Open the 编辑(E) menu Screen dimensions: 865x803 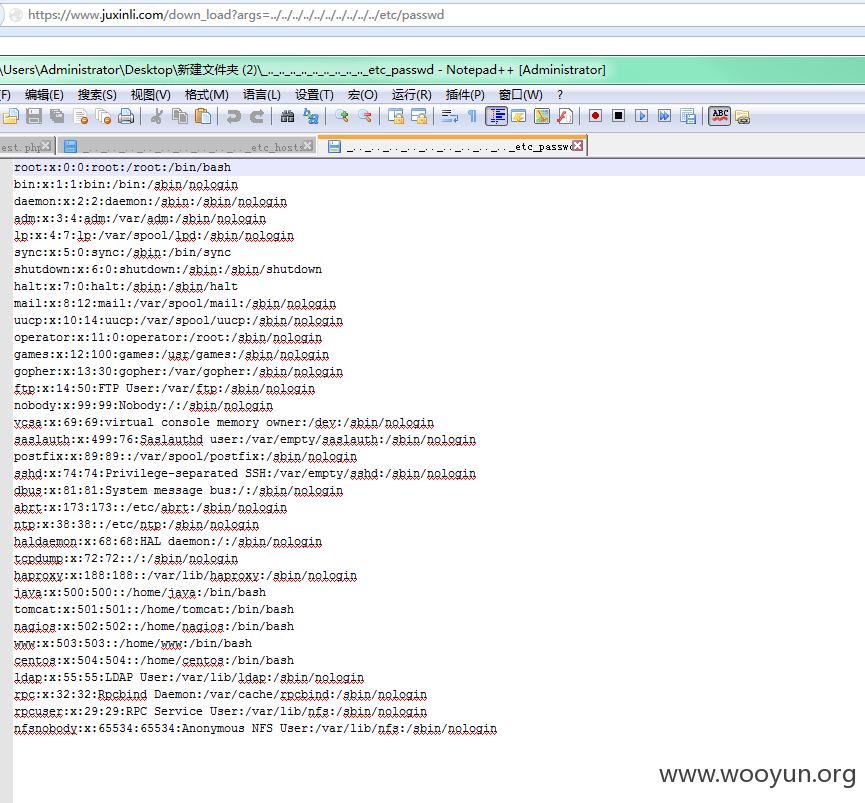pos(44,95)
